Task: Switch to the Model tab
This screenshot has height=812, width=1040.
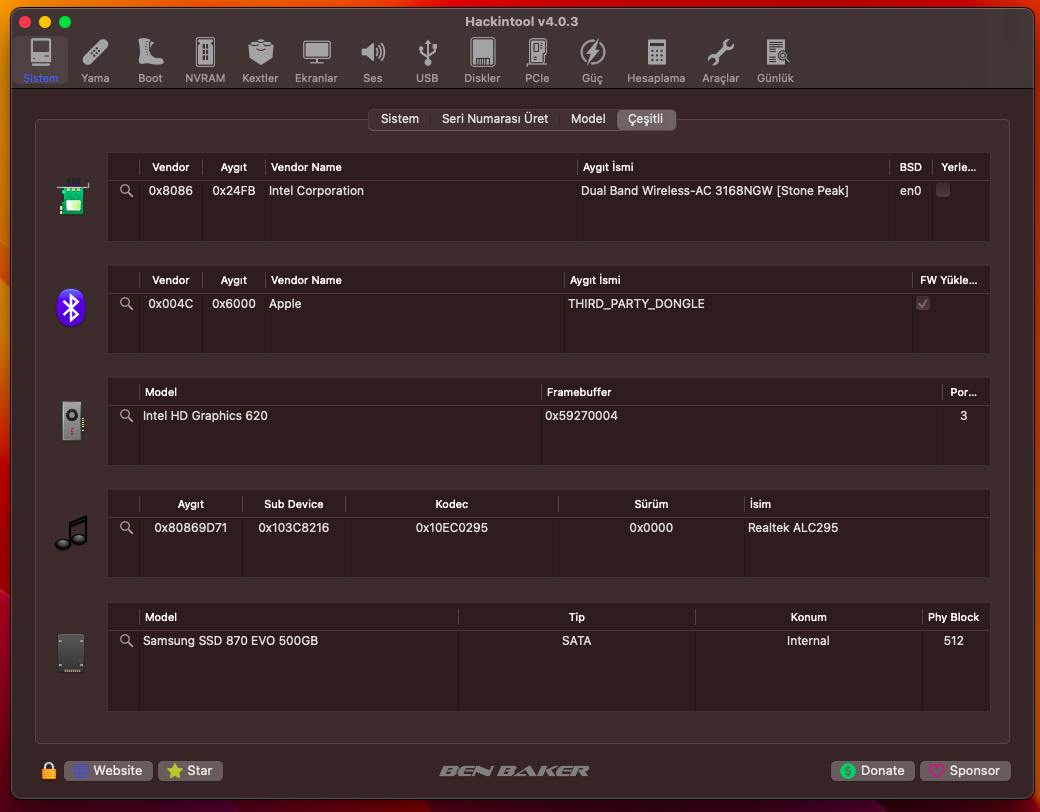Action: (588, 119)
